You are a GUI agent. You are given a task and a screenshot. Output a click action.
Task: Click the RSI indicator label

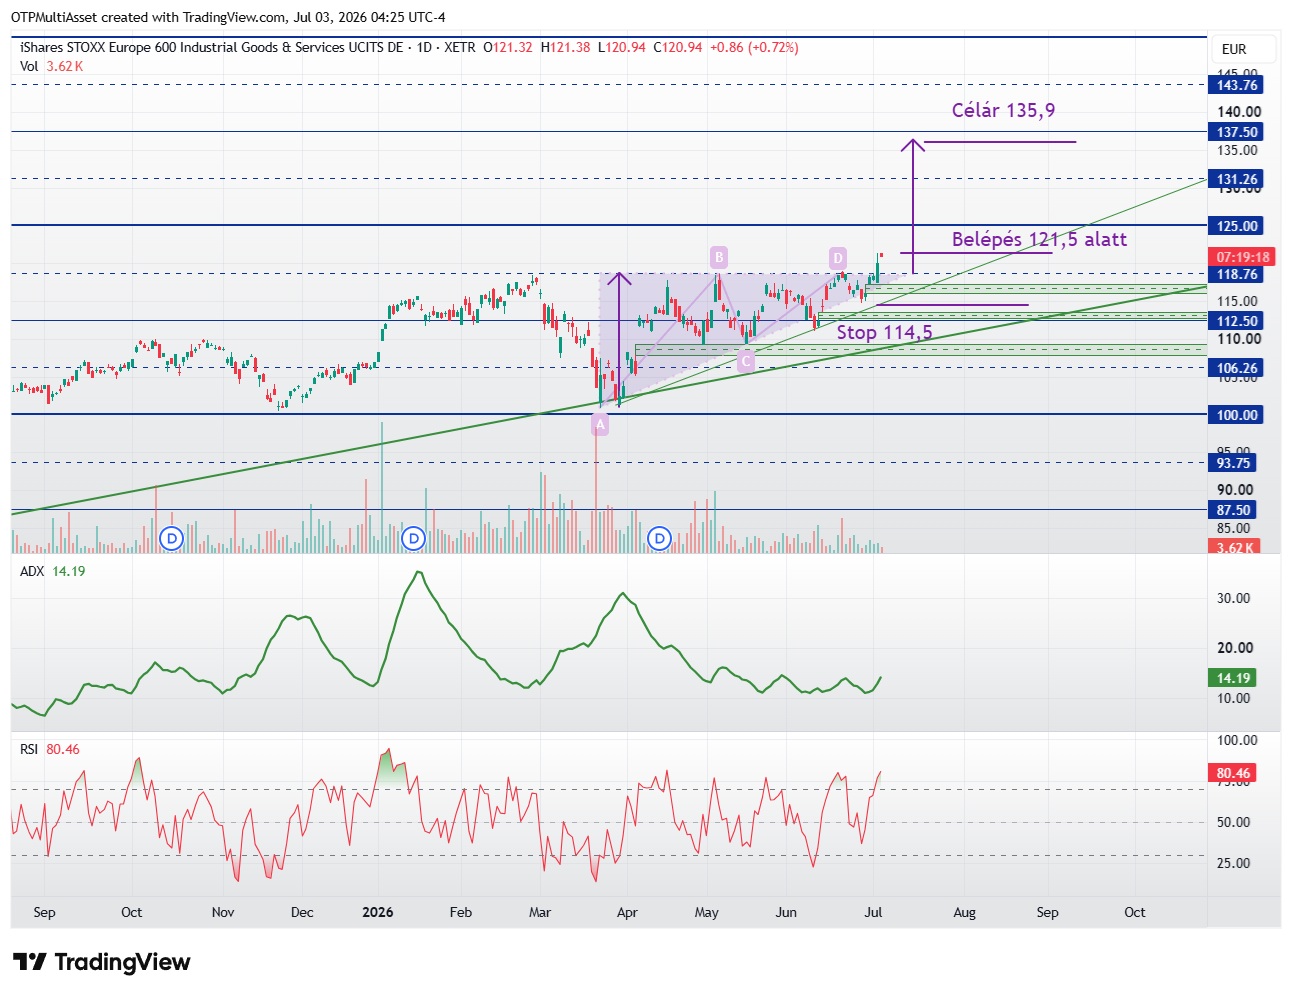coord(29,749)
